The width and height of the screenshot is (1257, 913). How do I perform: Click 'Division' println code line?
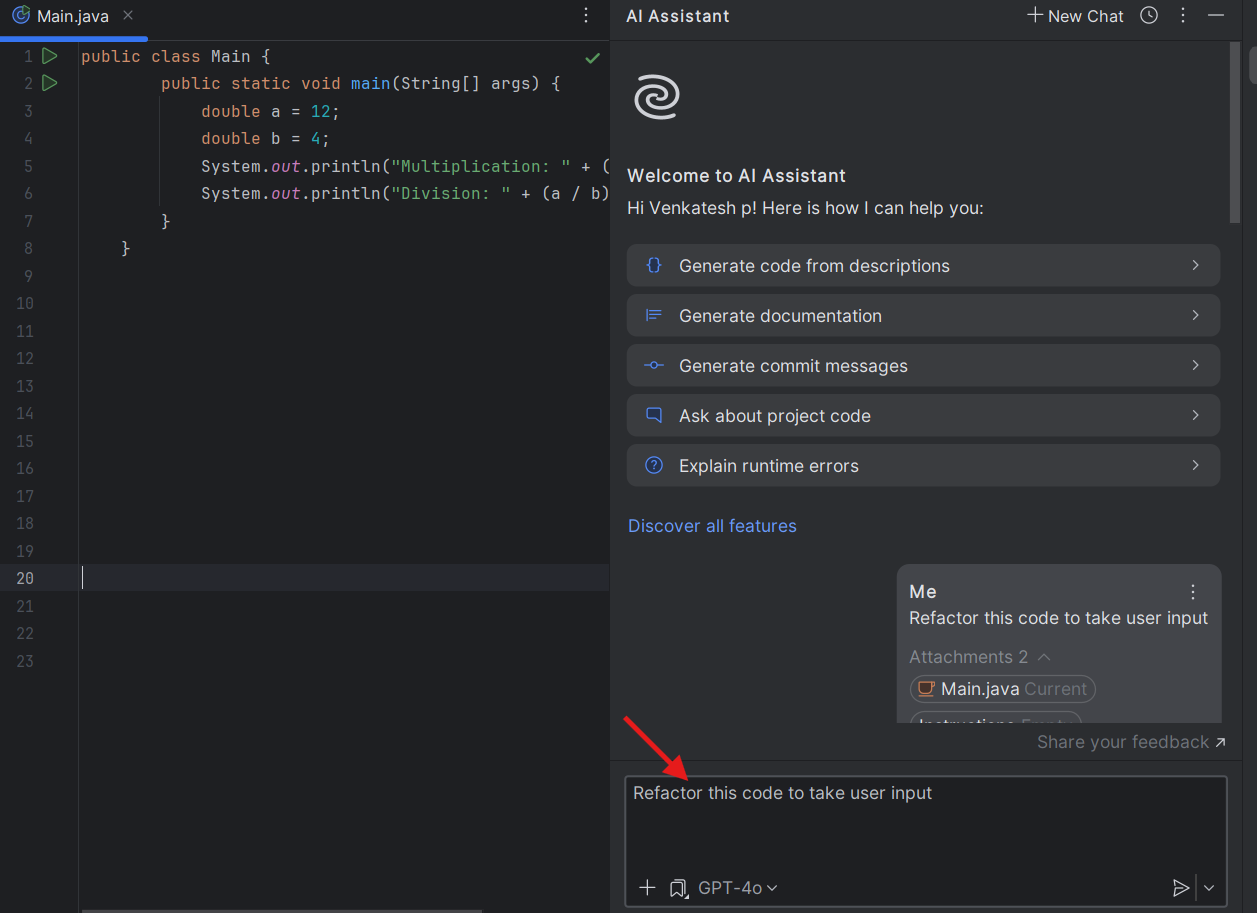405,193
